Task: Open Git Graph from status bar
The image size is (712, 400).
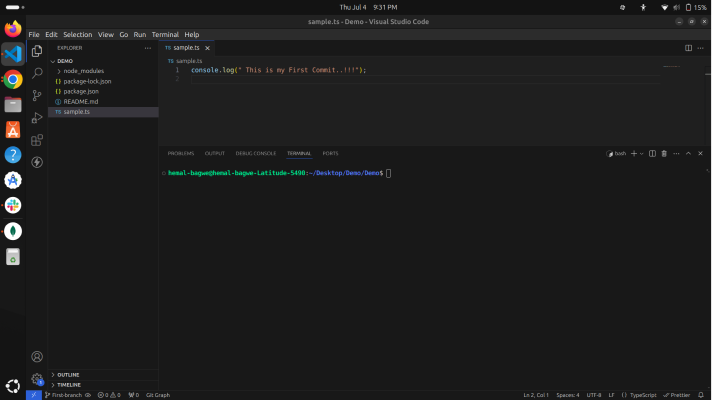Action: tap(158, 395)
